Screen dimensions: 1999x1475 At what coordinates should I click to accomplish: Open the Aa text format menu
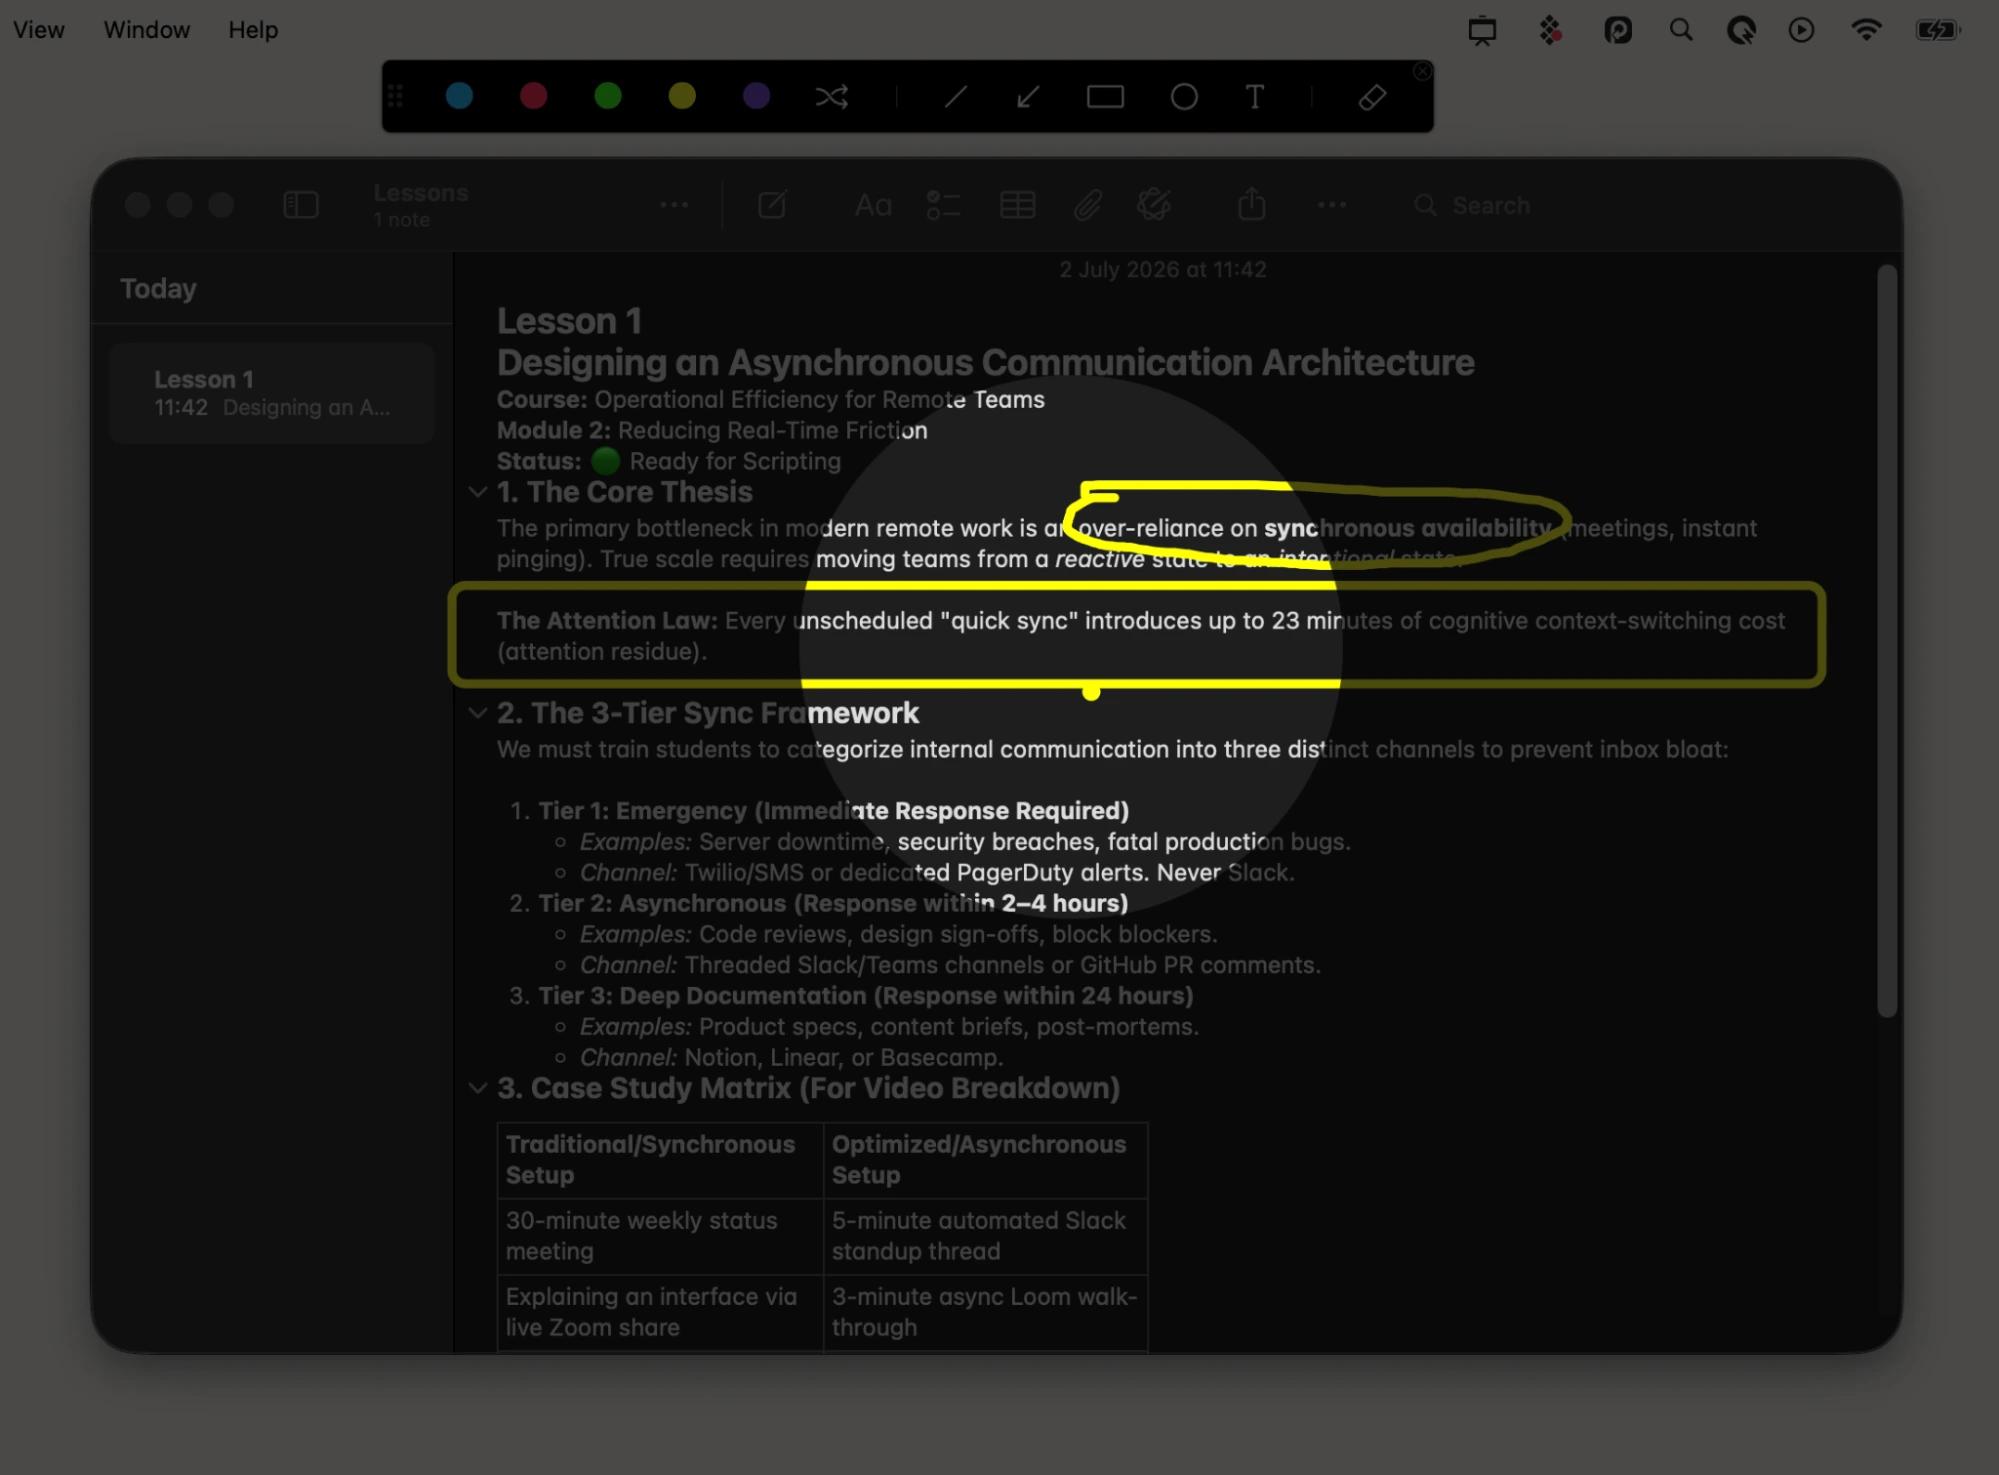click(873, 206)
